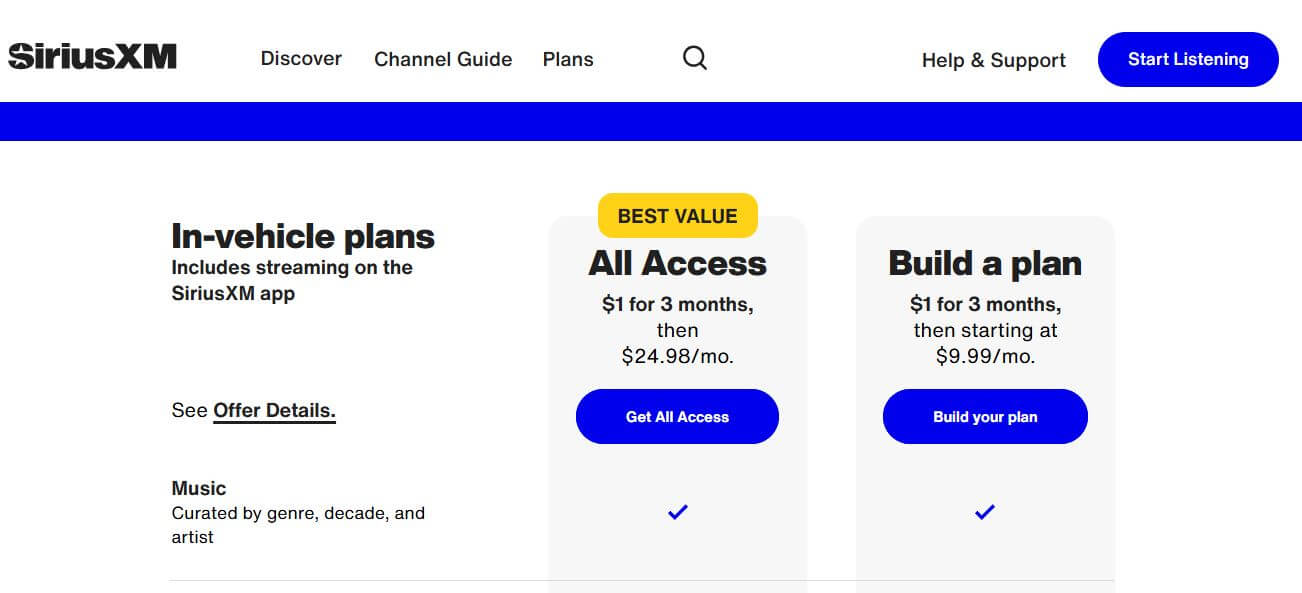Click the $9.99/mo pricing text
Screen dimensions: 1302x593
tap(984, 354)
